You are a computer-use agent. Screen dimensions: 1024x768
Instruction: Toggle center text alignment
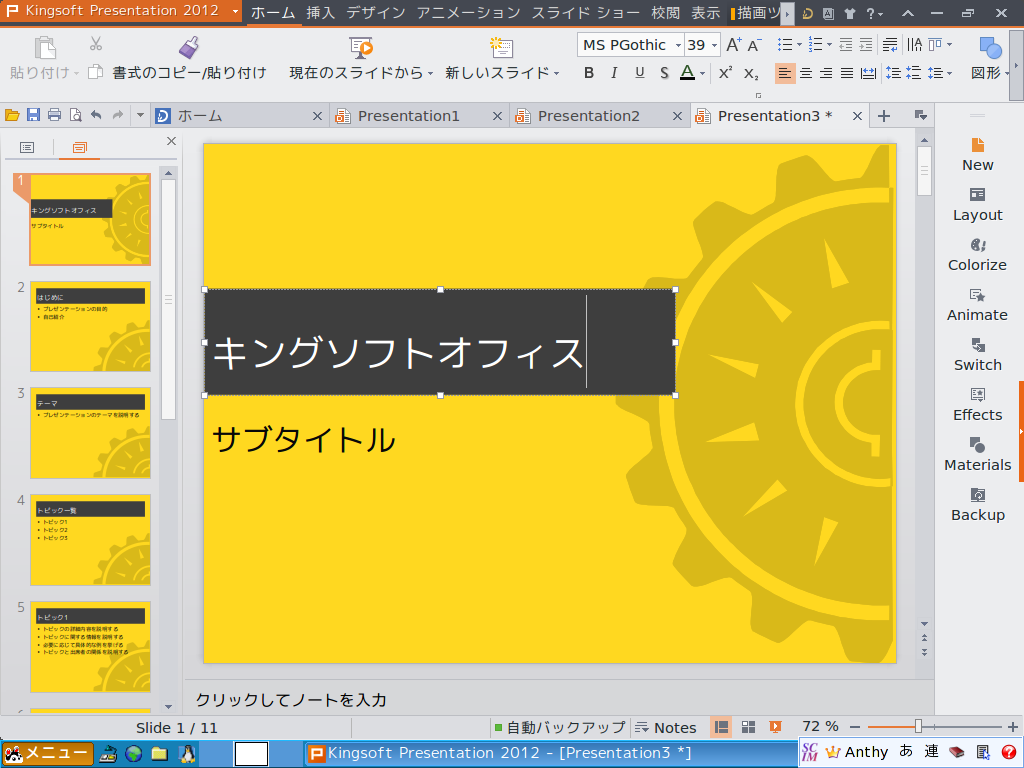[806, 73]
